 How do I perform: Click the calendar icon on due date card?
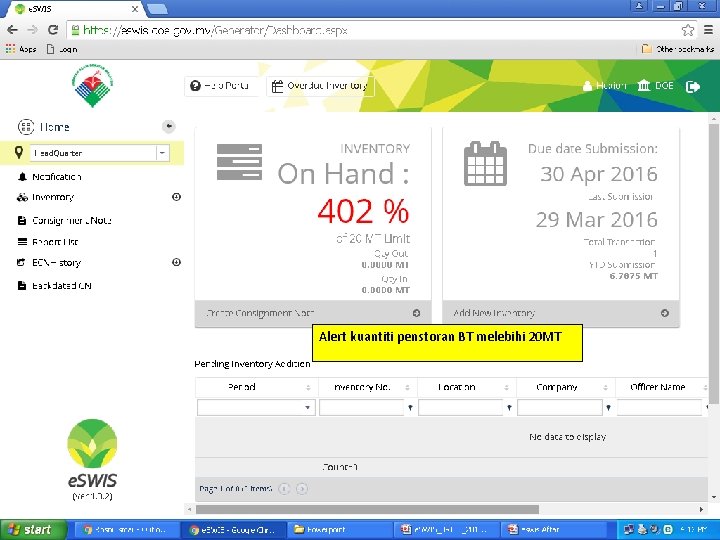[x=485, y=163]
